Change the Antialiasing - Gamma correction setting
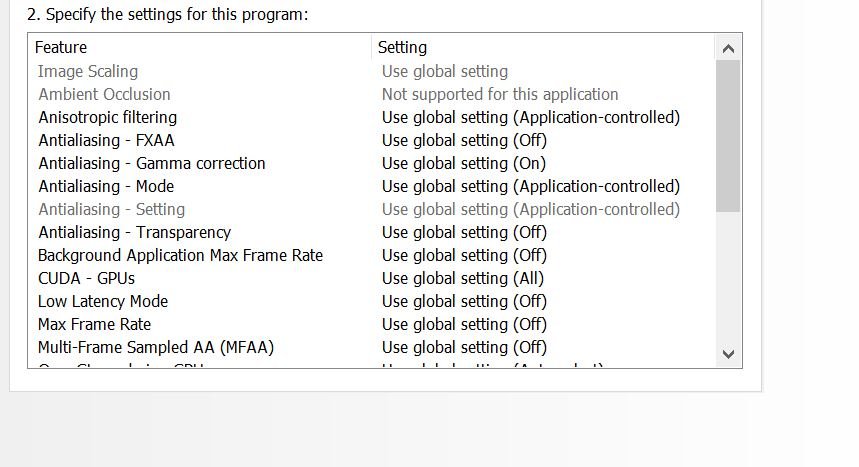This screenshot has width=859, height=467. pos(463,163)
